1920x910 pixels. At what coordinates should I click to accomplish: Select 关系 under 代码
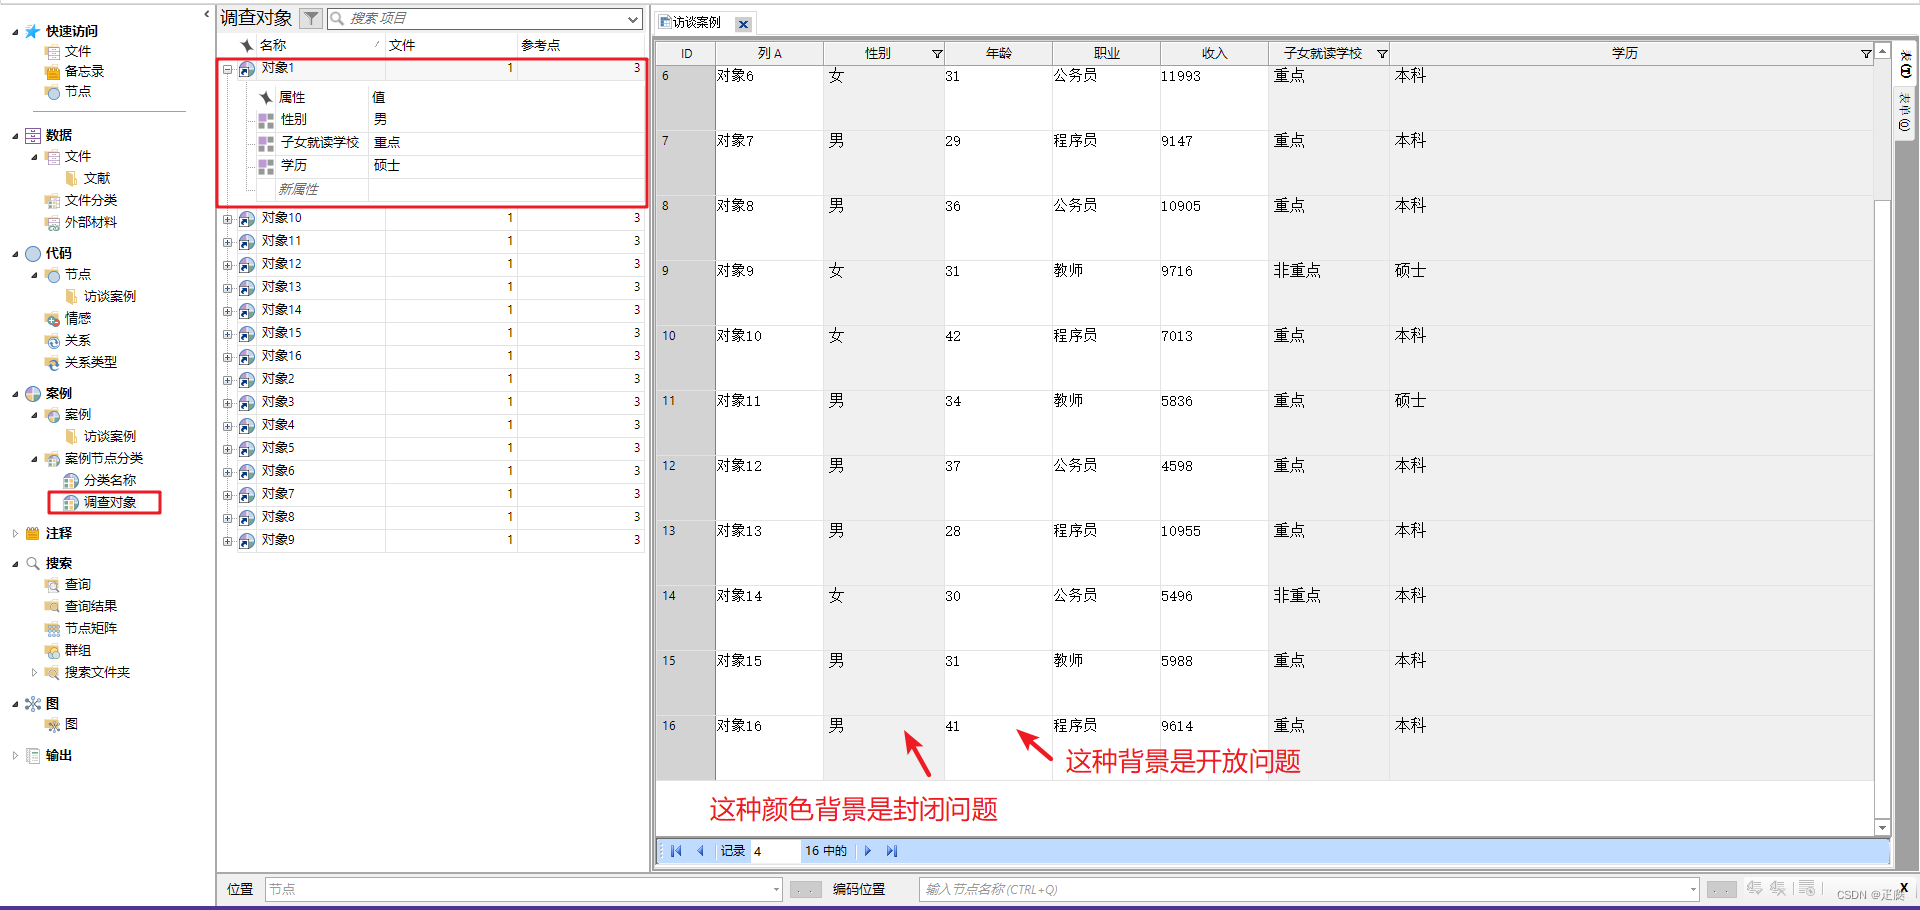click(x=78, y=340)
